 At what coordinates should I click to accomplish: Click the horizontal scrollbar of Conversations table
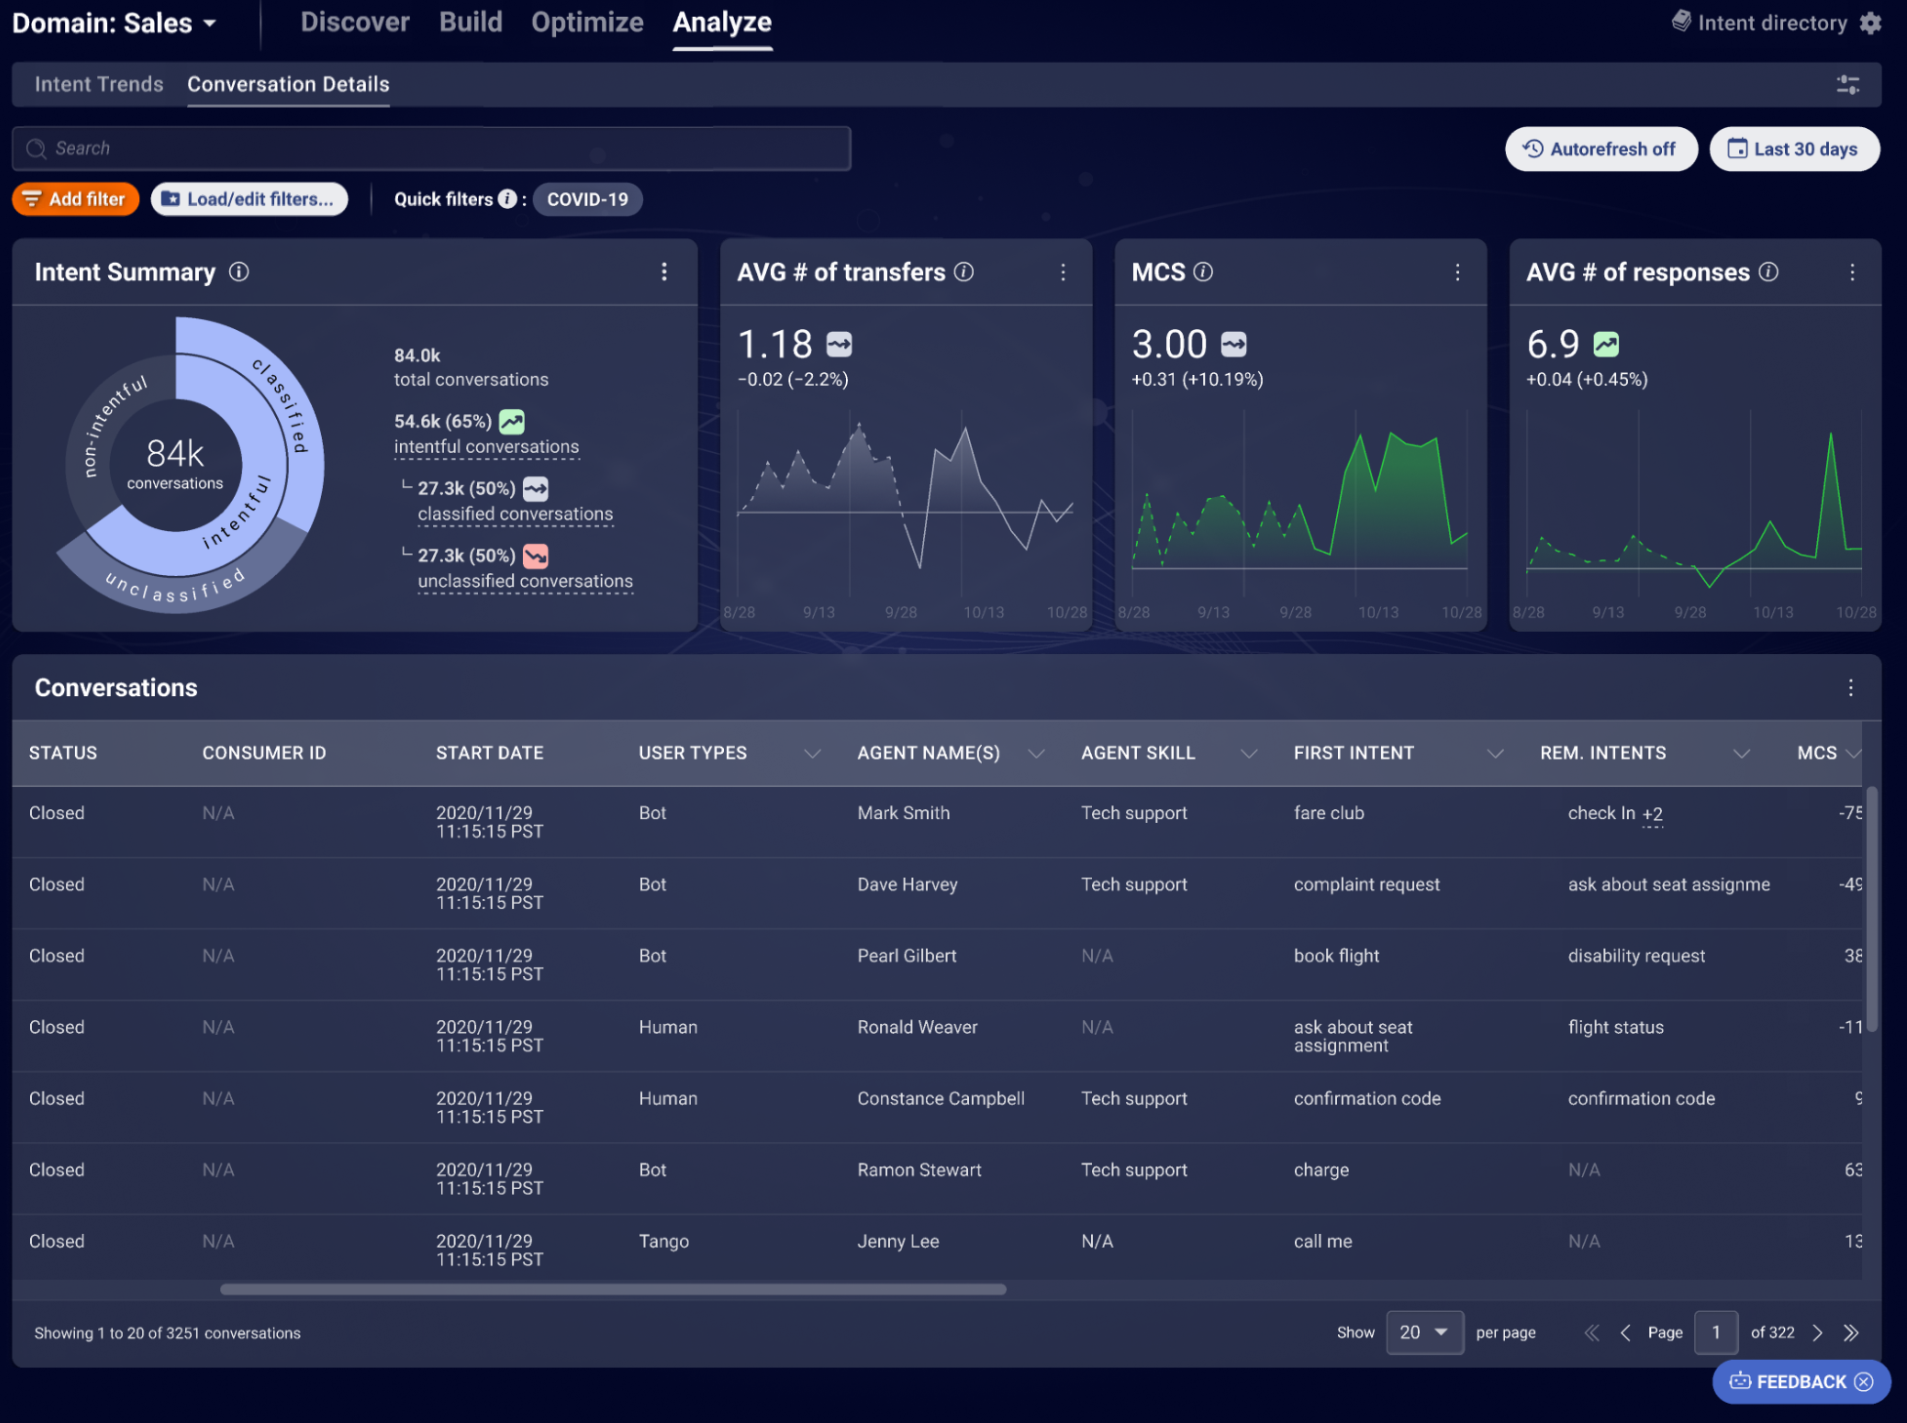[612, 1289]
